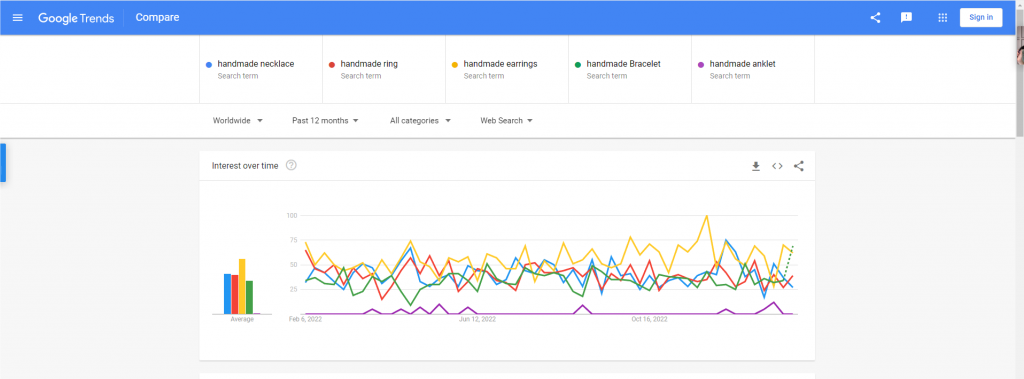Click the Compare header label

click(x=157, y=18)
